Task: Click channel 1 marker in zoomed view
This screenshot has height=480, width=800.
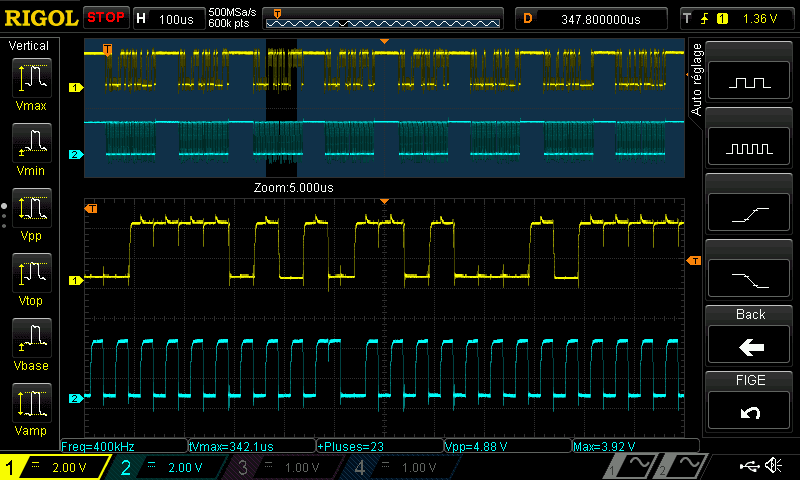Action: click(x=76, y=281)
